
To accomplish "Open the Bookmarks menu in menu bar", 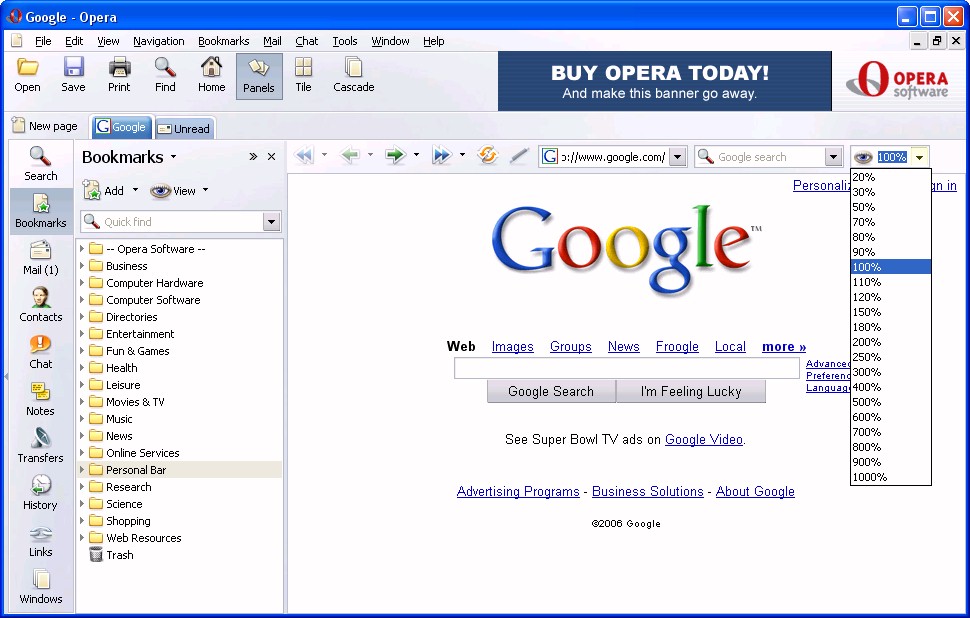I will tap(223, 41).
